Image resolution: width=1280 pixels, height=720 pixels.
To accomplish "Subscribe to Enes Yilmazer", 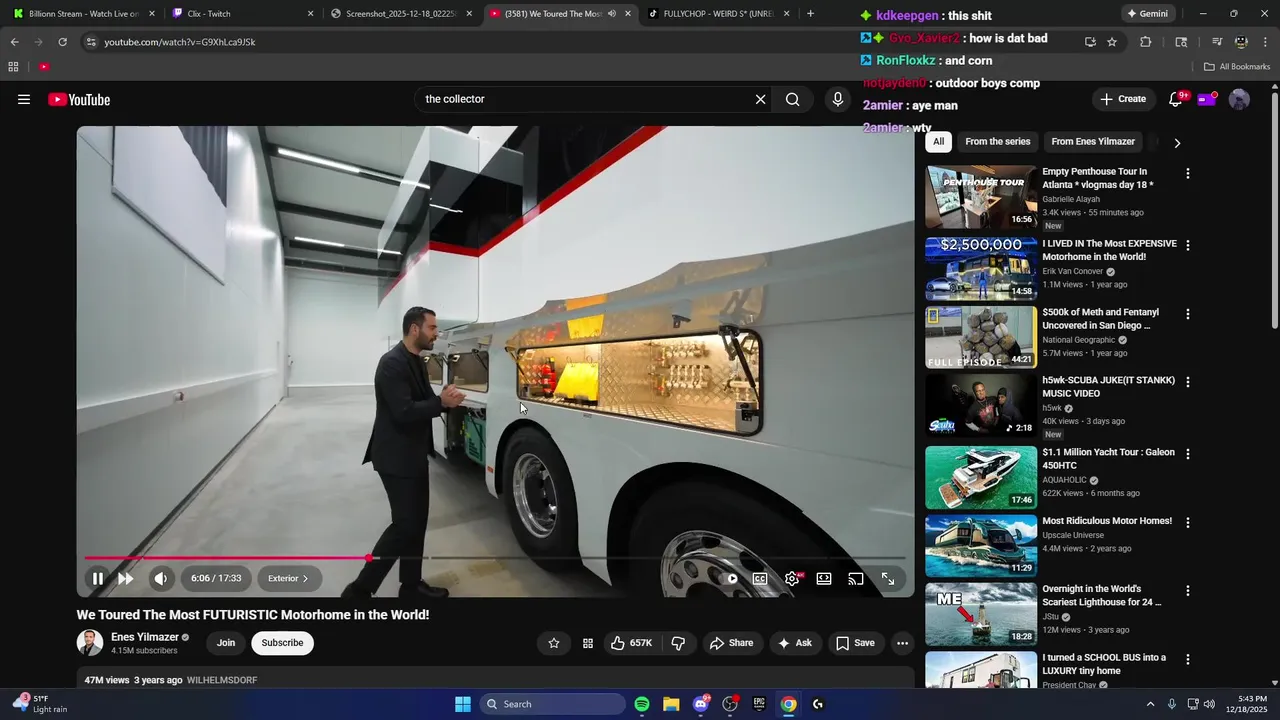I will click(282, 643).
